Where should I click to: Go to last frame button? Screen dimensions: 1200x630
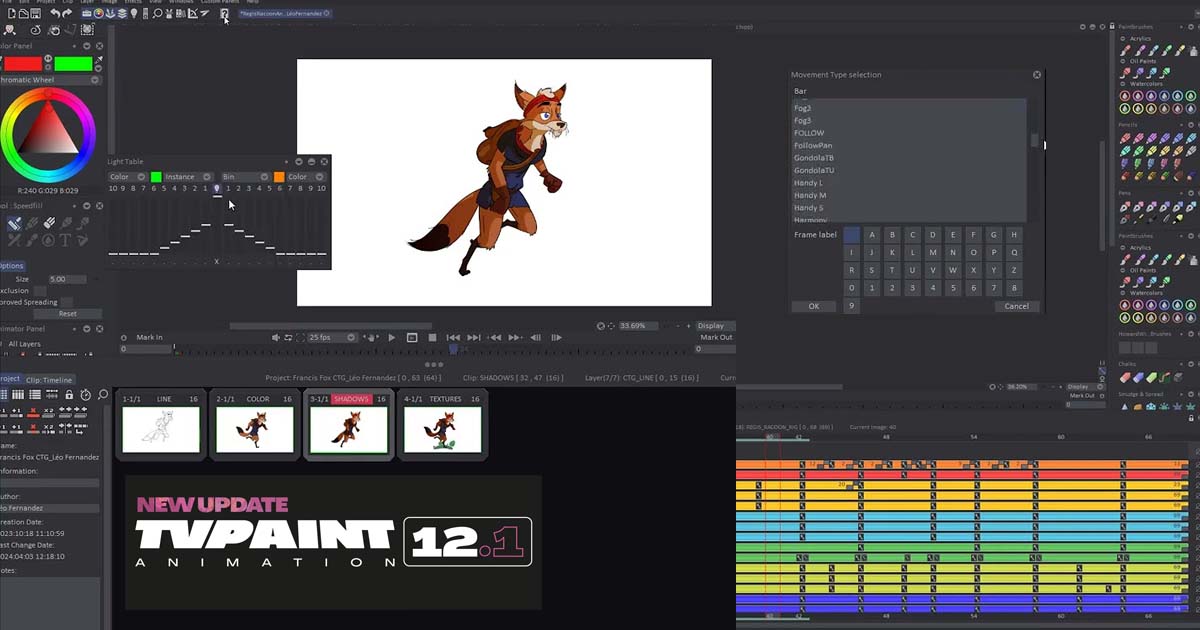[x=474, y=337]
